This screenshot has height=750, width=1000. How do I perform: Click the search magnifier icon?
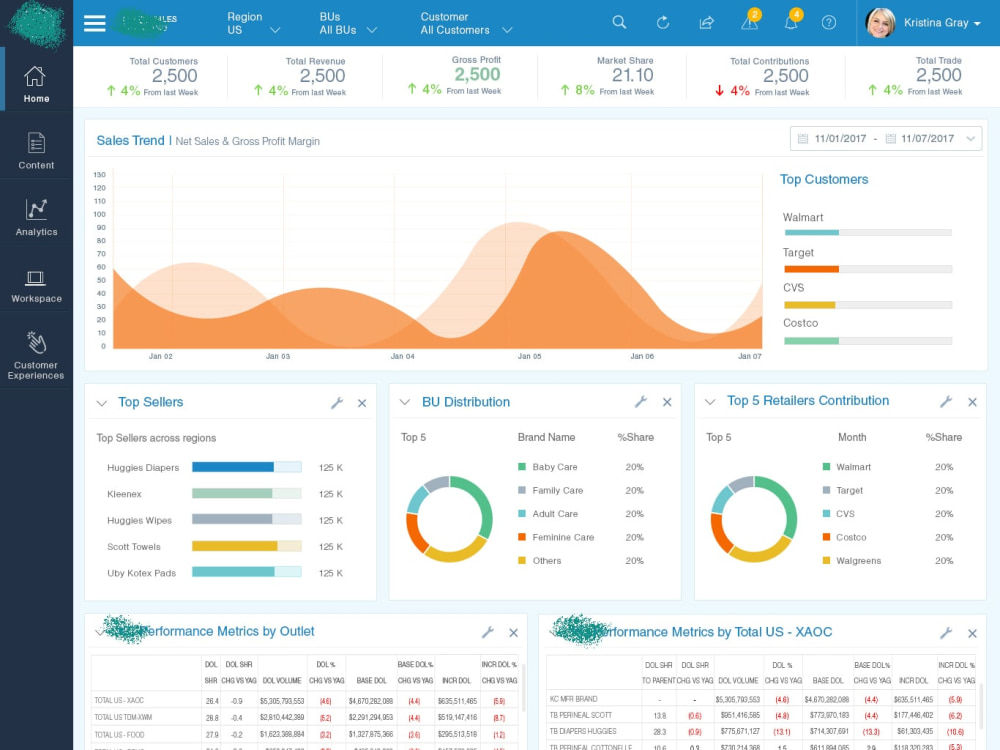point(619,22)
